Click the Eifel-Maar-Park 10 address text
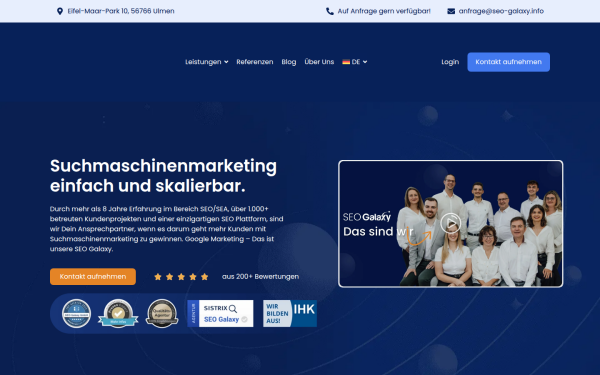 (x=121, y=11)
